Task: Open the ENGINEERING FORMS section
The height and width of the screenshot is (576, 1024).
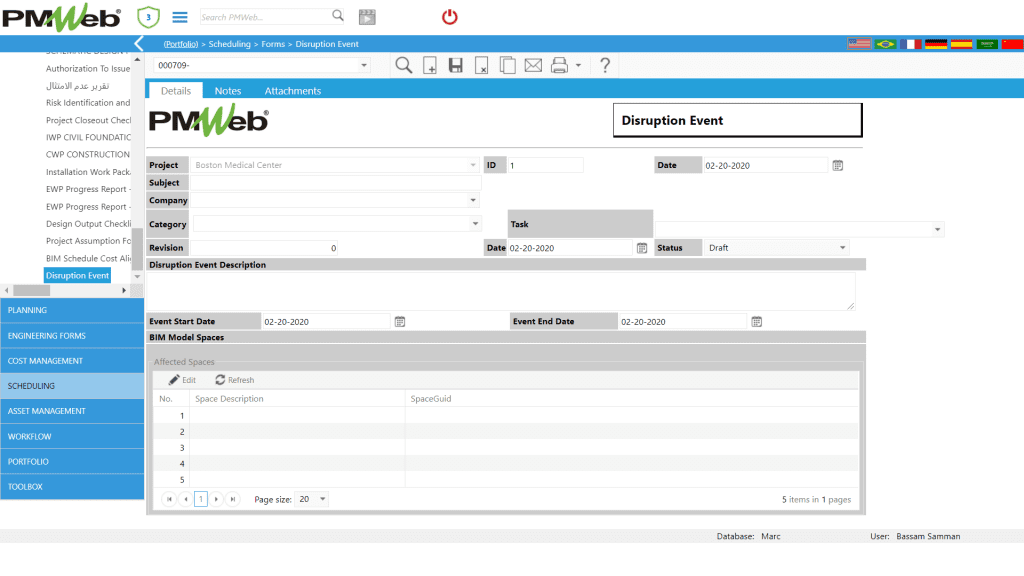Action: (72, 336)
